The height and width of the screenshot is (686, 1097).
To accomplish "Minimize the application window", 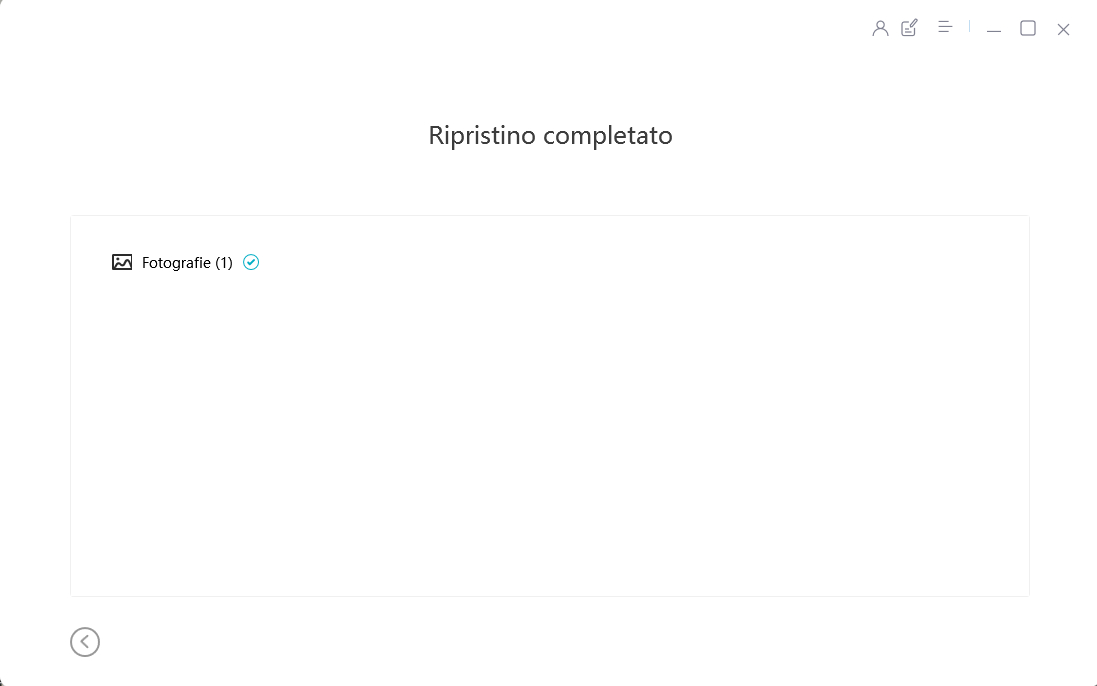I will (x=993, y=29).
